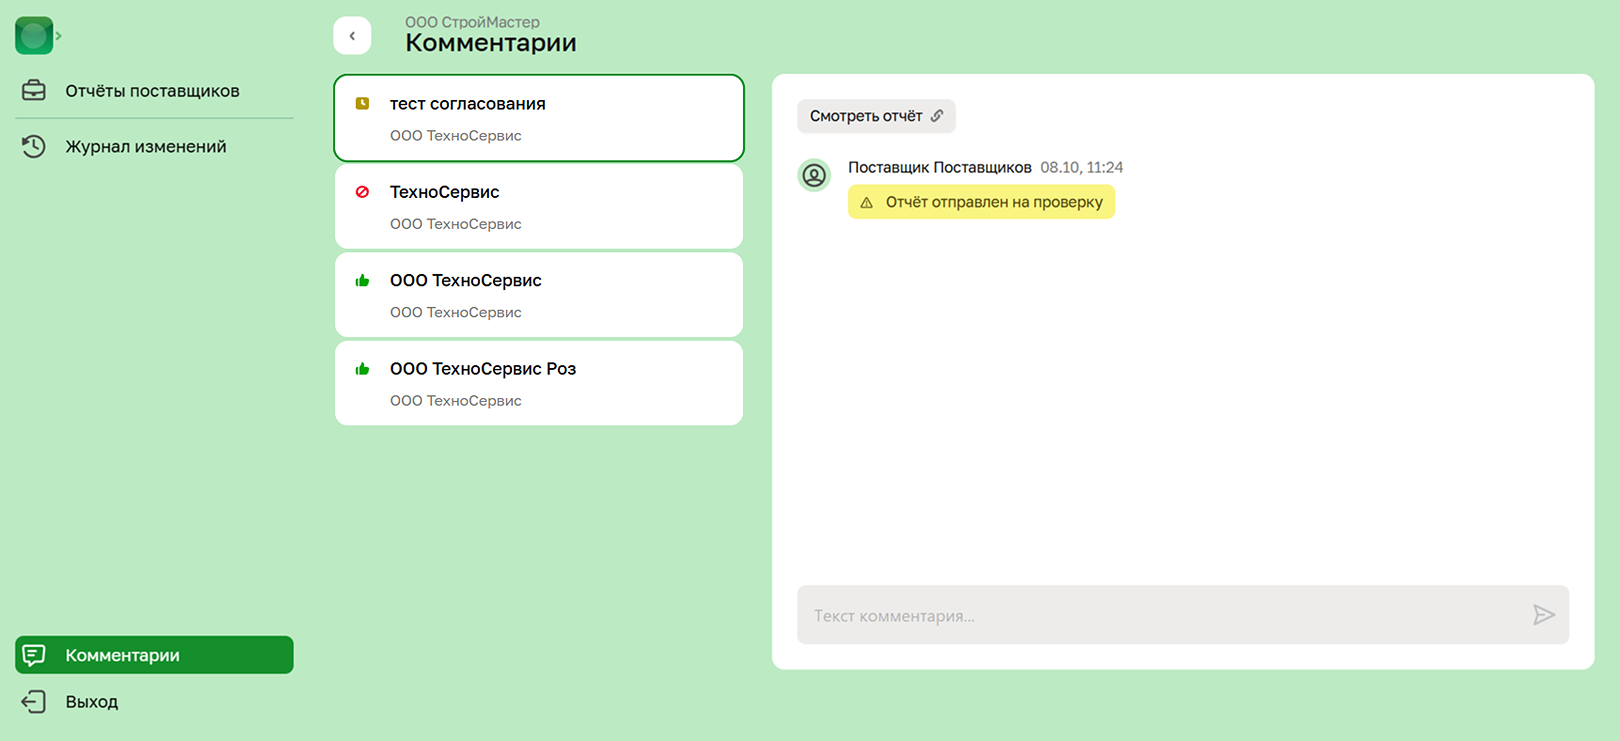Click the link icon beside Смотреть отчёт
Screen dimensions: 1620x741
[x=937, y=116]
